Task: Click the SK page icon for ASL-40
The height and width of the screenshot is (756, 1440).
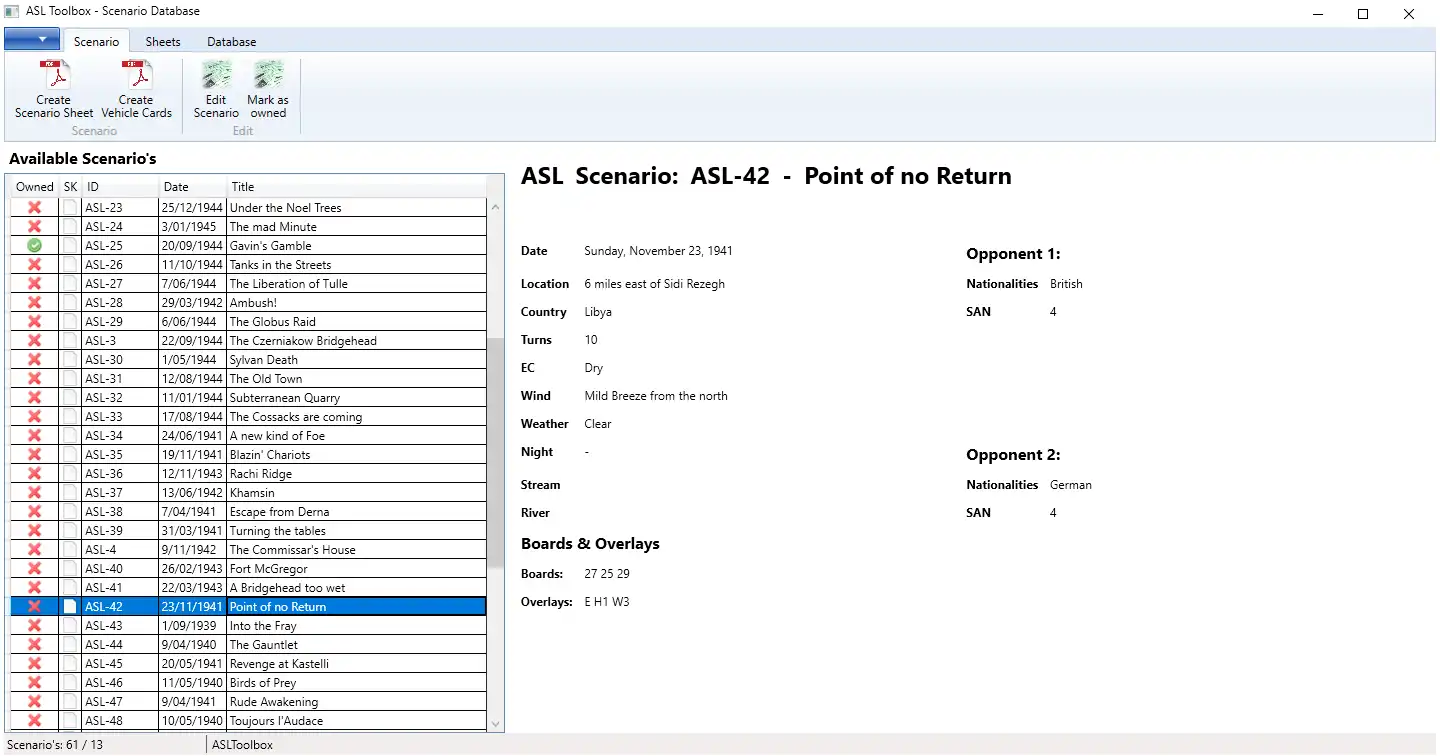Action: (70, 569)
